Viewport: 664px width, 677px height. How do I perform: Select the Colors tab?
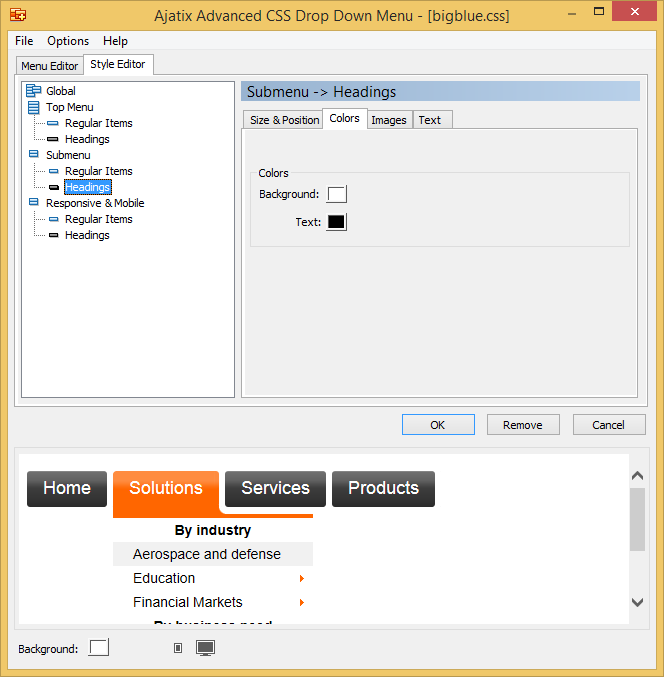pos(345,118)
